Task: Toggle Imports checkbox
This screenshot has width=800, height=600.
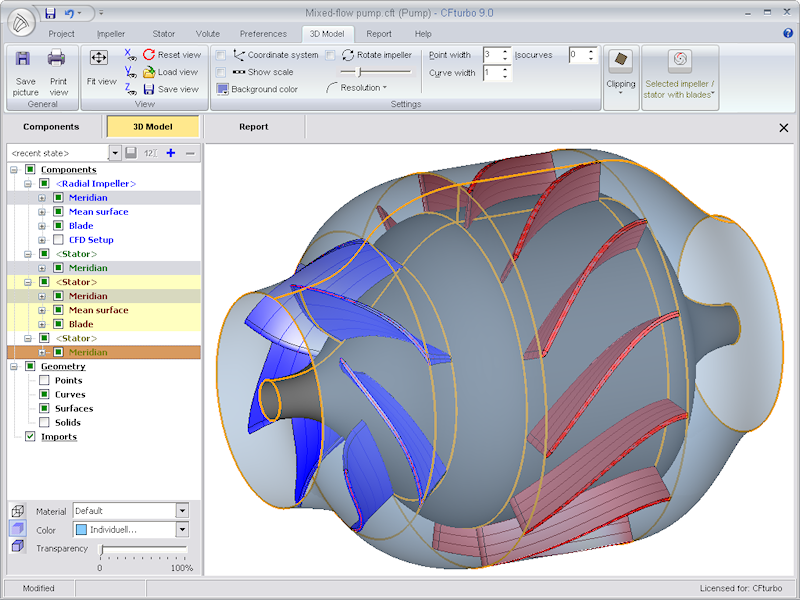Action: pyautogui.click(x=30, y=436)
